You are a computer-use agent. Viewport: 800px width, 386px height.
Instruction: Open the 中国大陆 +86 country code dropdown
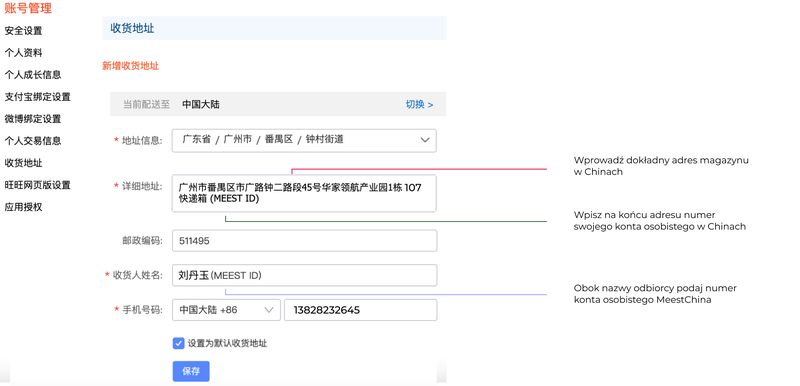tap(227, 310)
